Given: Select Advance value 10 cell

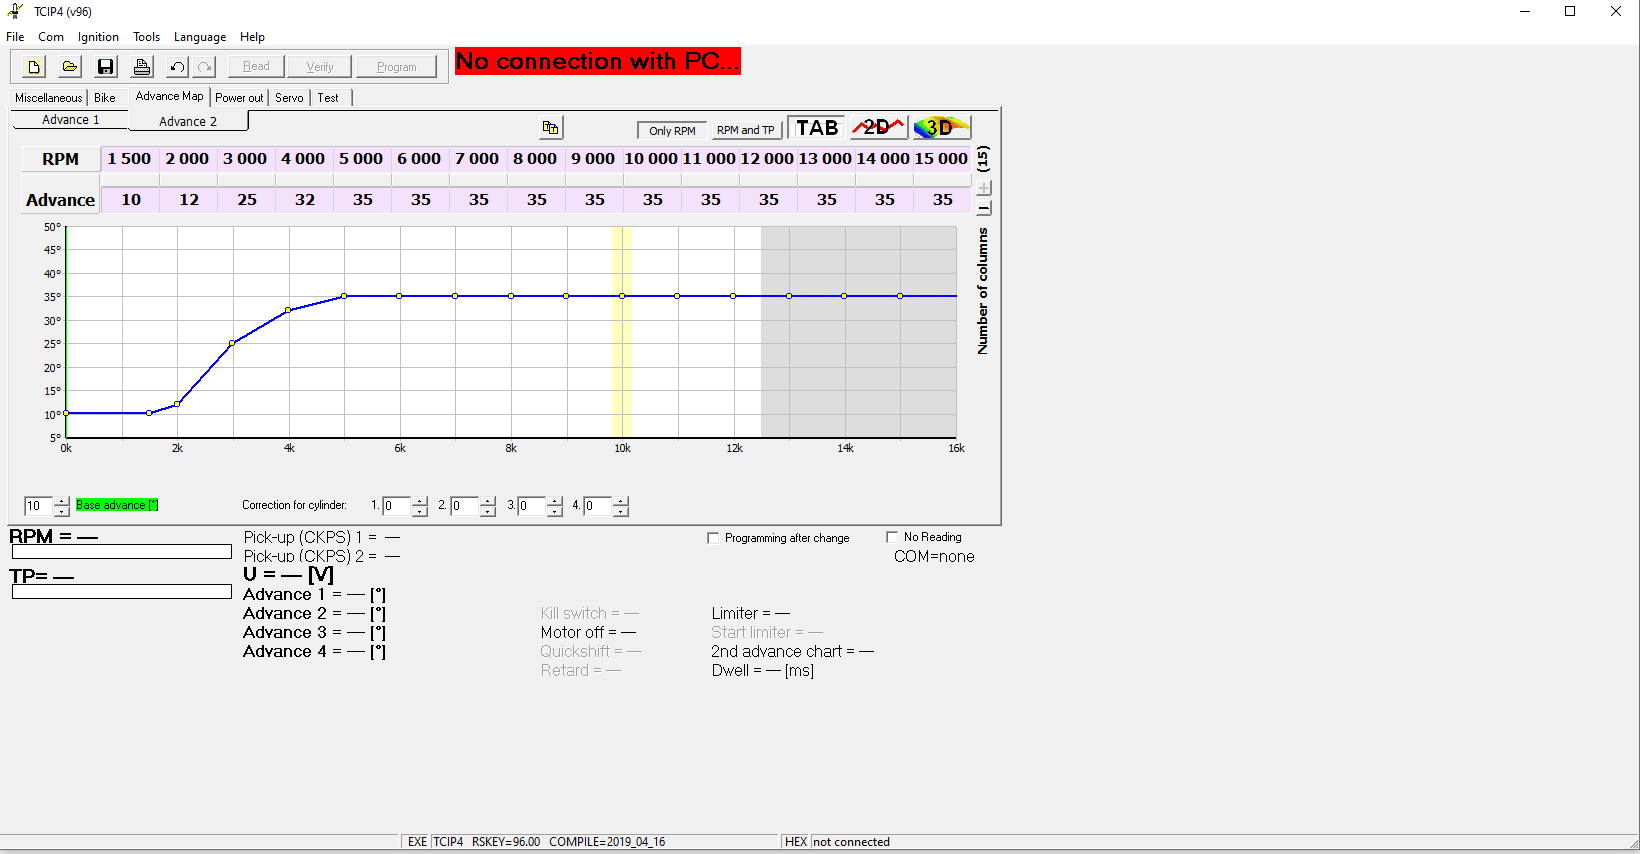Looking at the screenshot, I should 131,200.
